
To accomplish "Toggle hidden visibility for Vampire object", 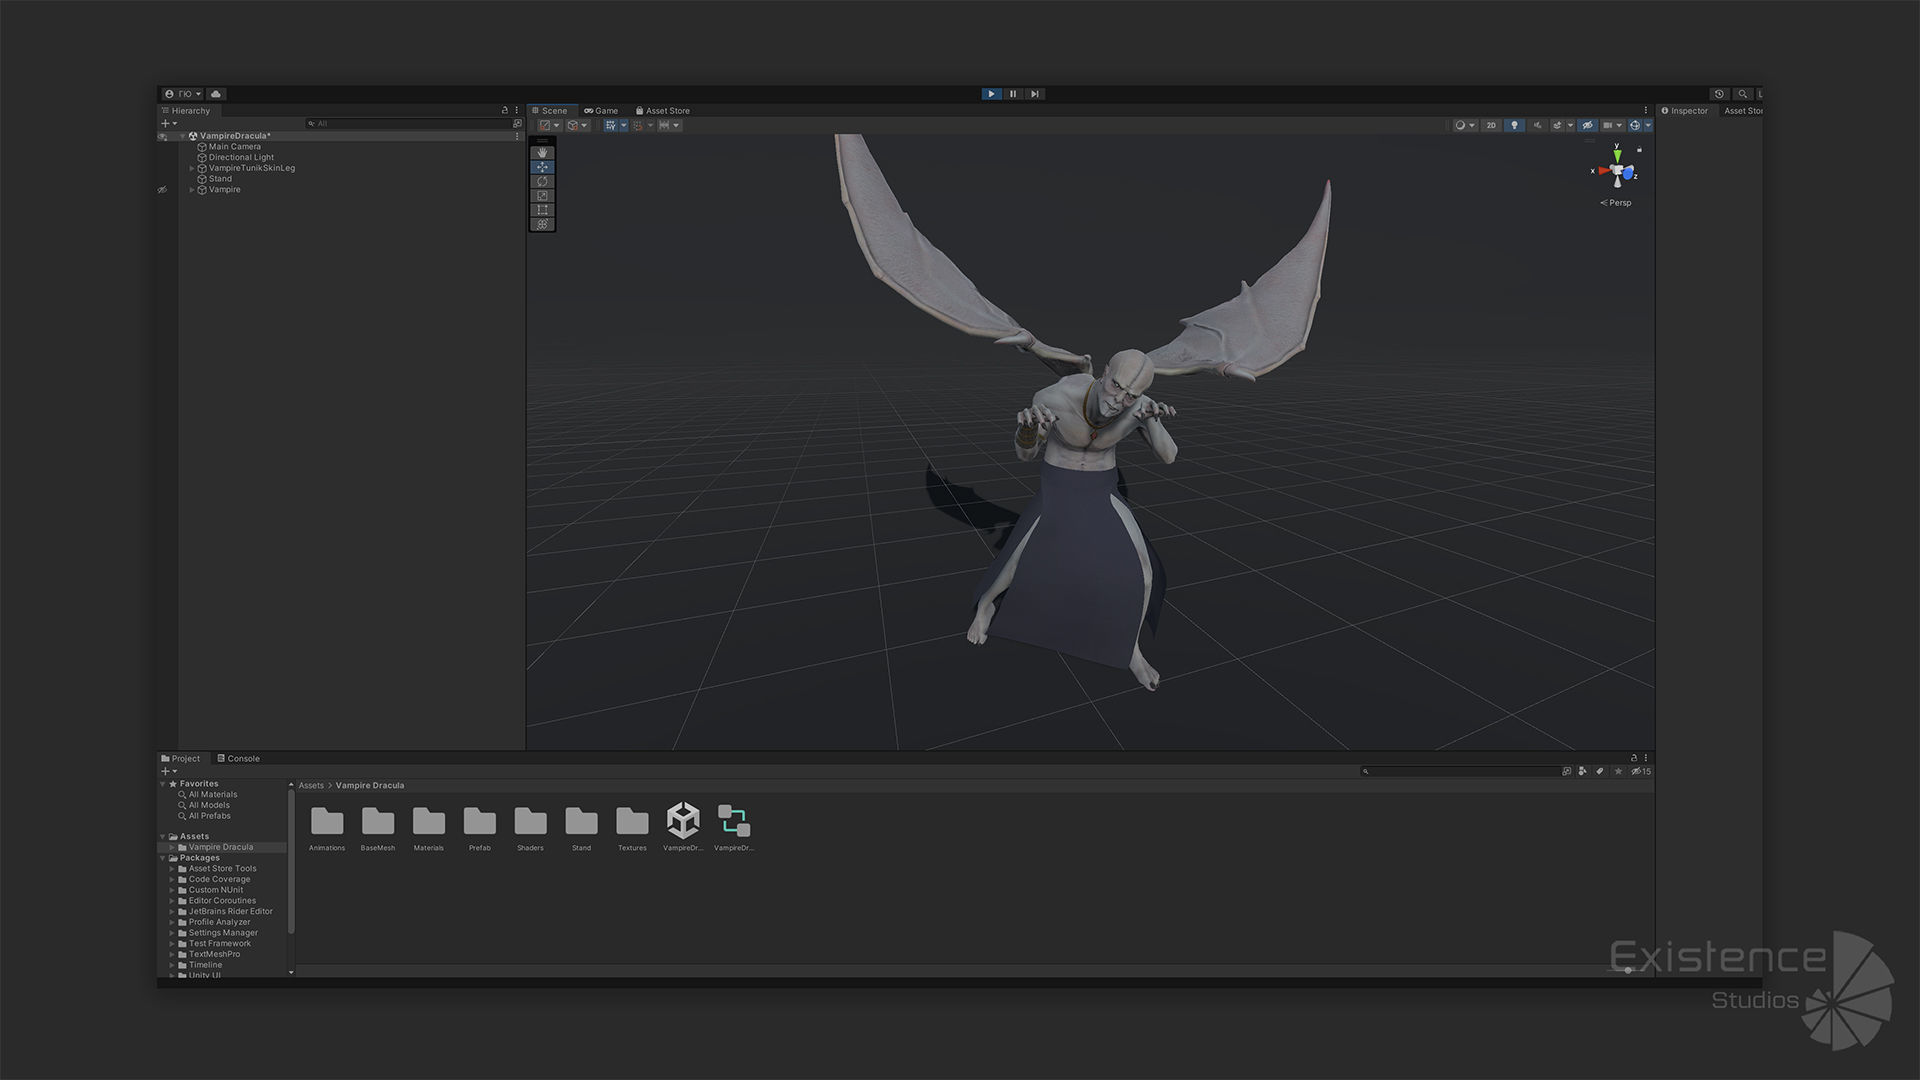I will pyautogui.click(x=162, y=189).
